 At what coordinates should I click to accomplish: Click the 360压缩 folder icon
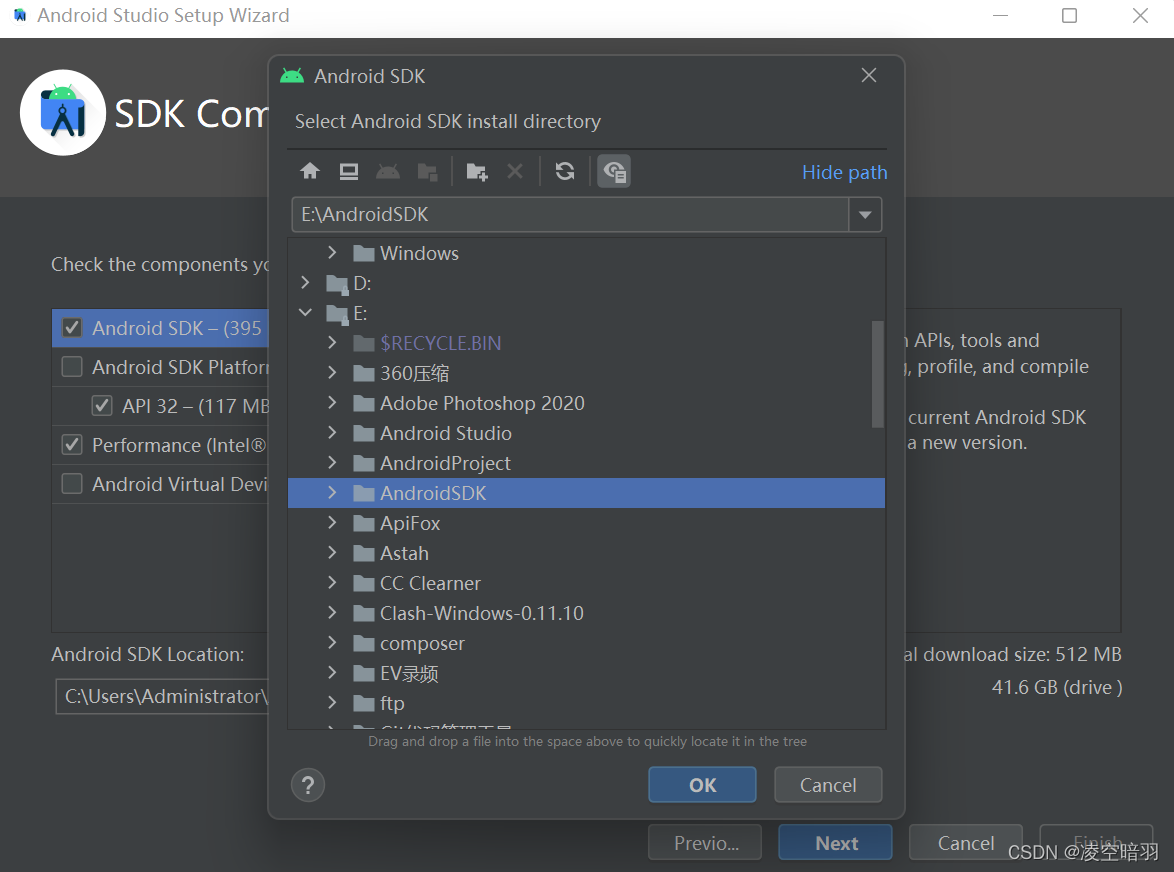pos(364,374)
